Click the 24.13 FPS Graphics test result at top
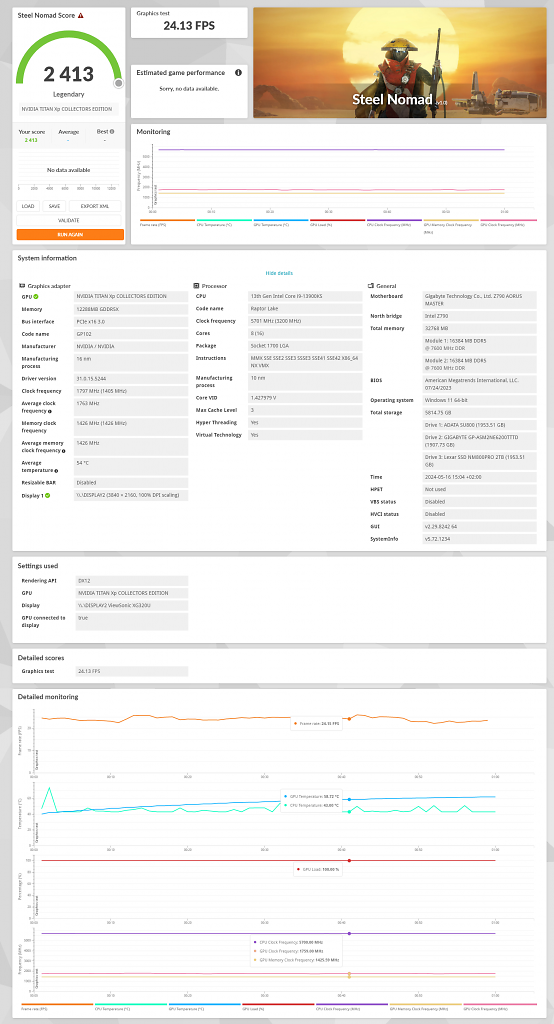Screen dimensions: 554x1024 189,26
